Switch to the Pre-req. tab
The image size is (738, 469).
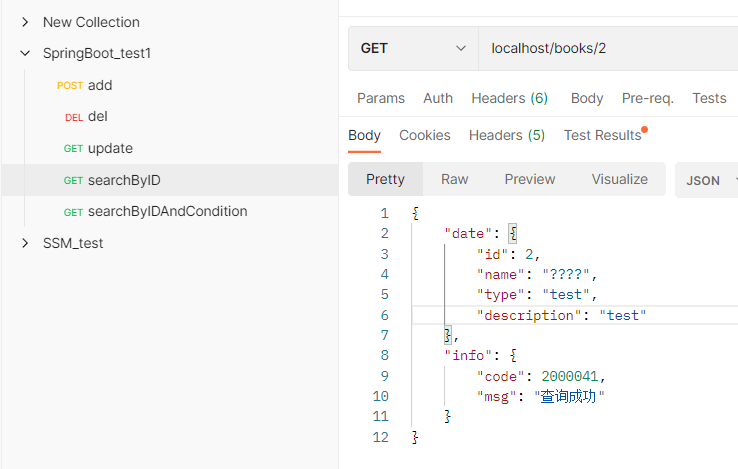pyautogui.click(x=647, y=98)
